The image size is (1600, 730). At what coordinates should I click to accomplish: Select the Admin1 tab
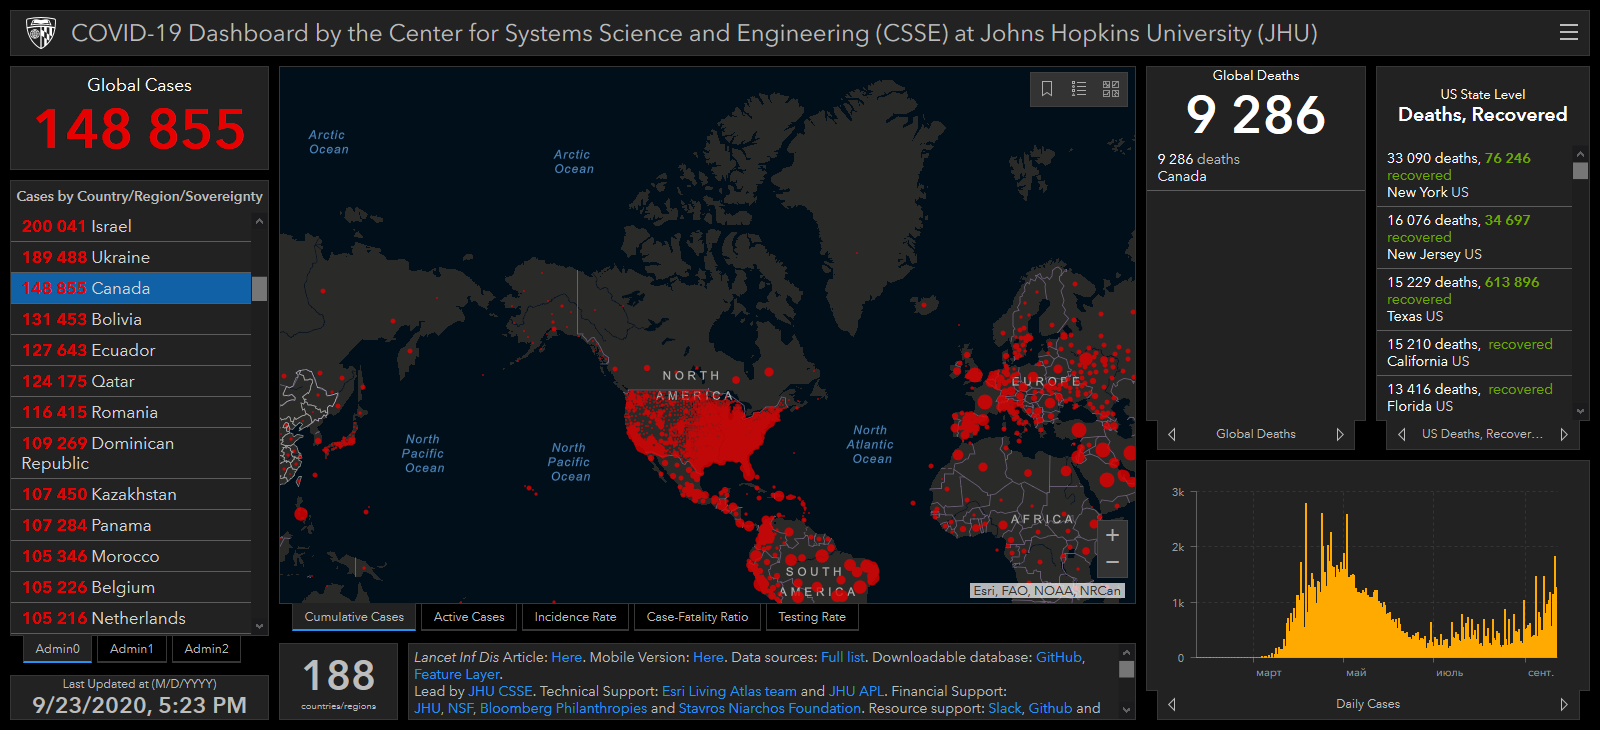click(x=132, y=649)
